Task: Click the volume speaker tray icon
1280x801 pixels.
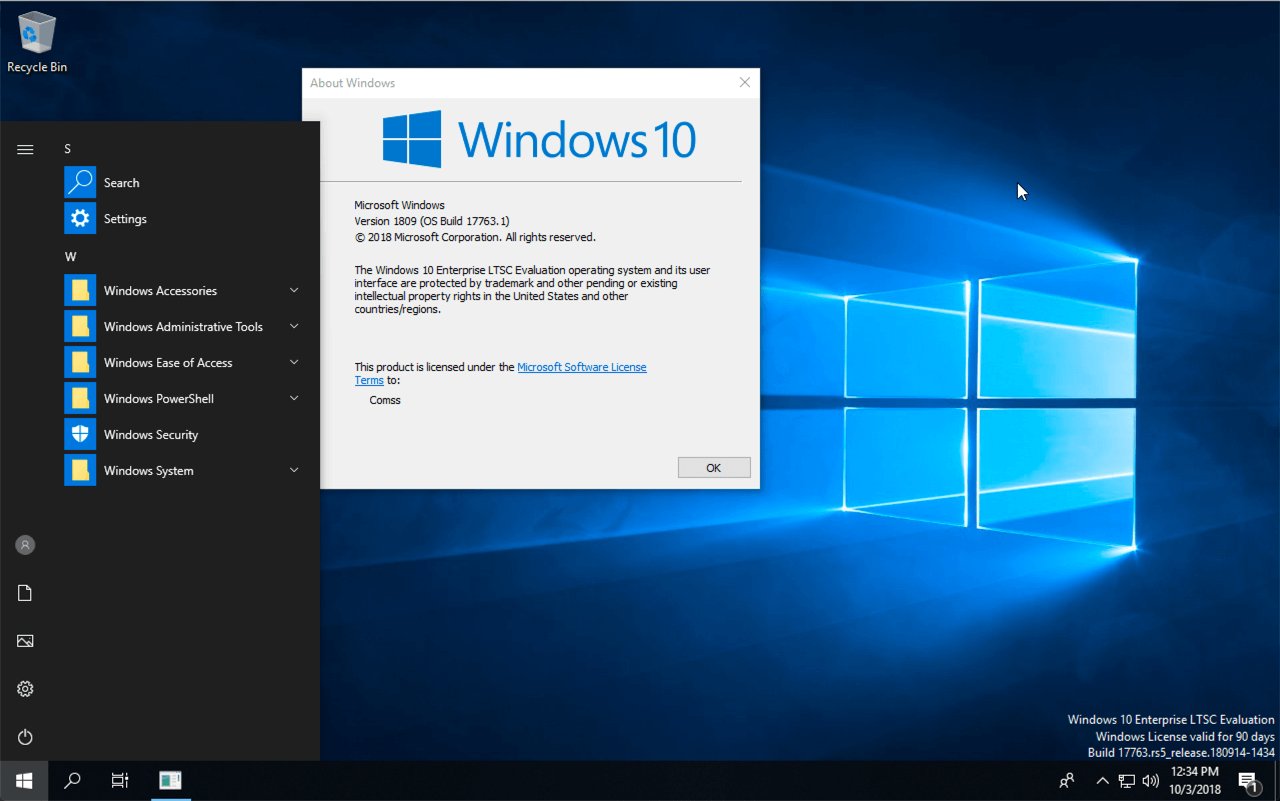Action: pyautogui.click(x=1150, y=781)
